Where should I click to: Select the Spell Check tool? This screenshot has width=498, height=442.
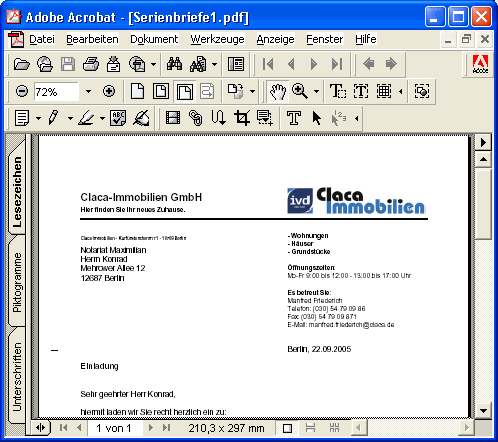pos(118,118)
